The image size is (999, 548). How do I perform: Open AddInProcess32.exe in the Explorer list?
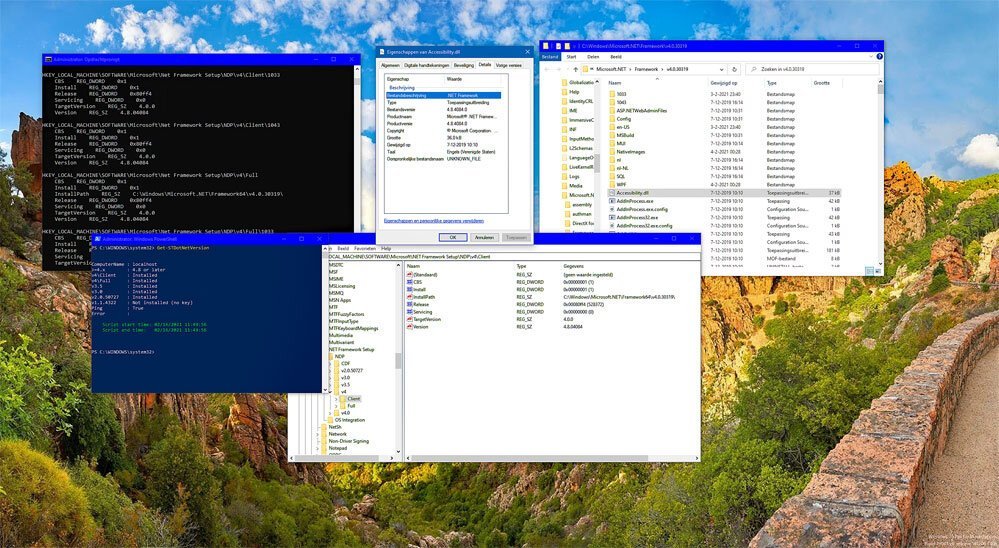point(636,217)
